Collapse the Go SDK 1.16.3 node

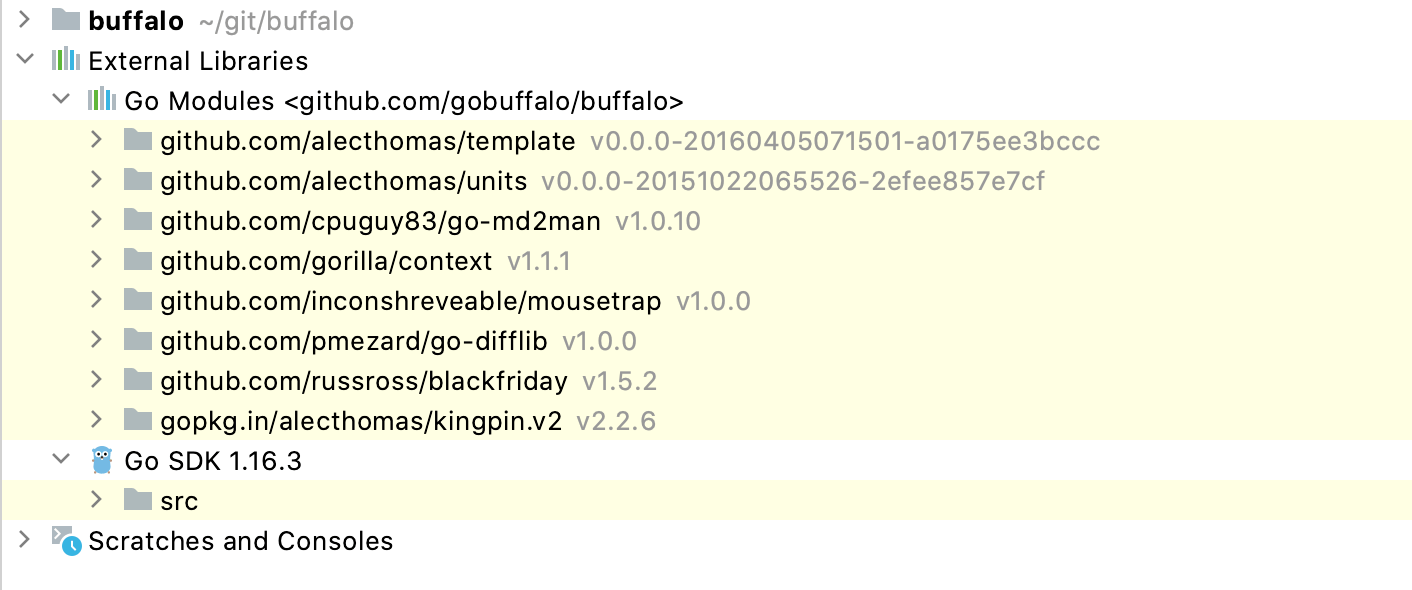click(61, 460)
